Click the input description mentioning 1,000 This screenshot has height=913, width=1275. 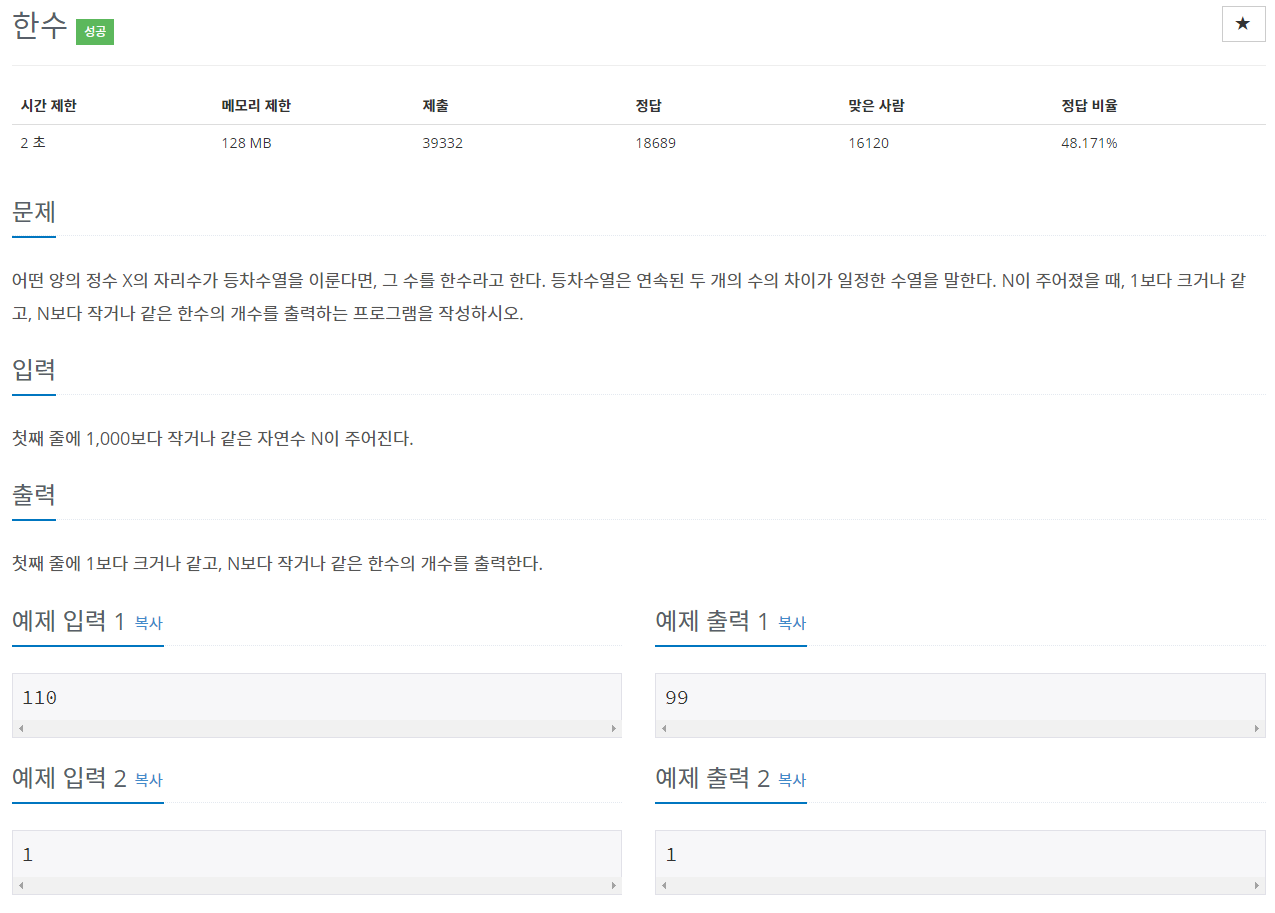(x=212, y=438)
